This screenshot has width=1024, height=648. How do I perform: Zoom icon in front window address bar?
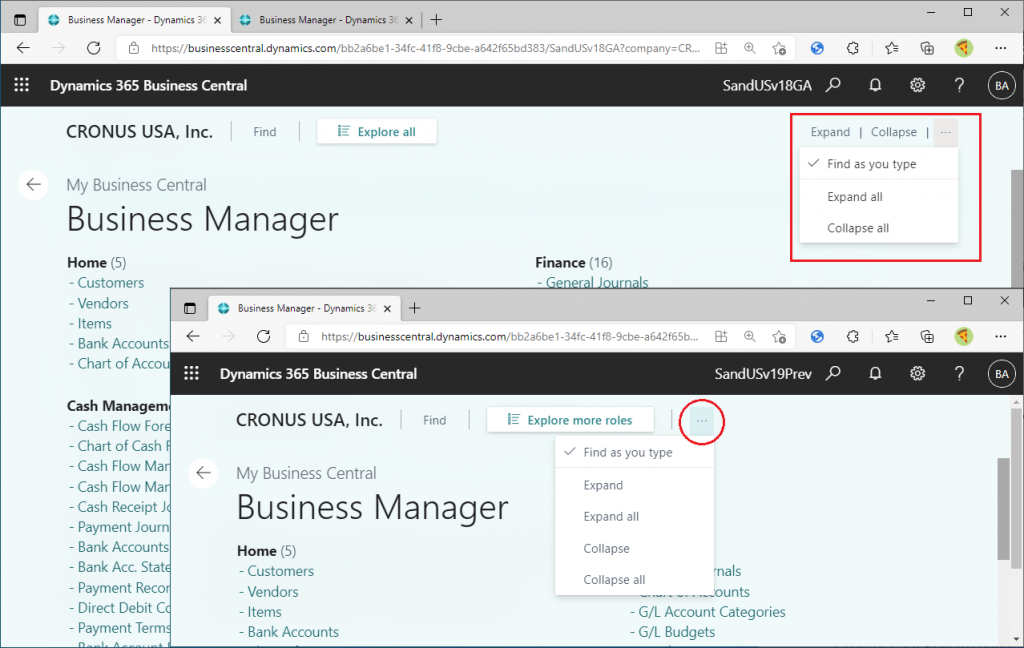click(750, 336)
